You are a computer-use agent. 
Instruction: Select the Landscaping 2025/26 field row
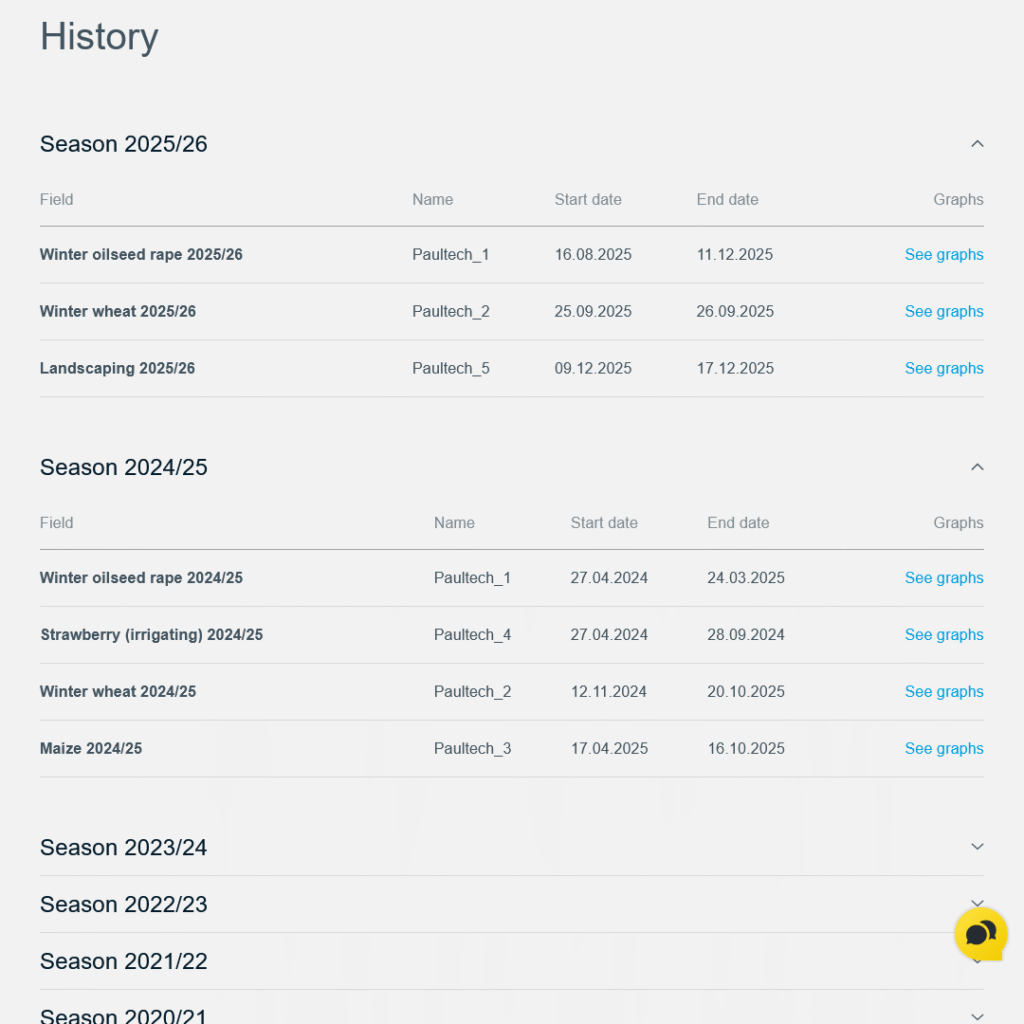coord(117,369)
